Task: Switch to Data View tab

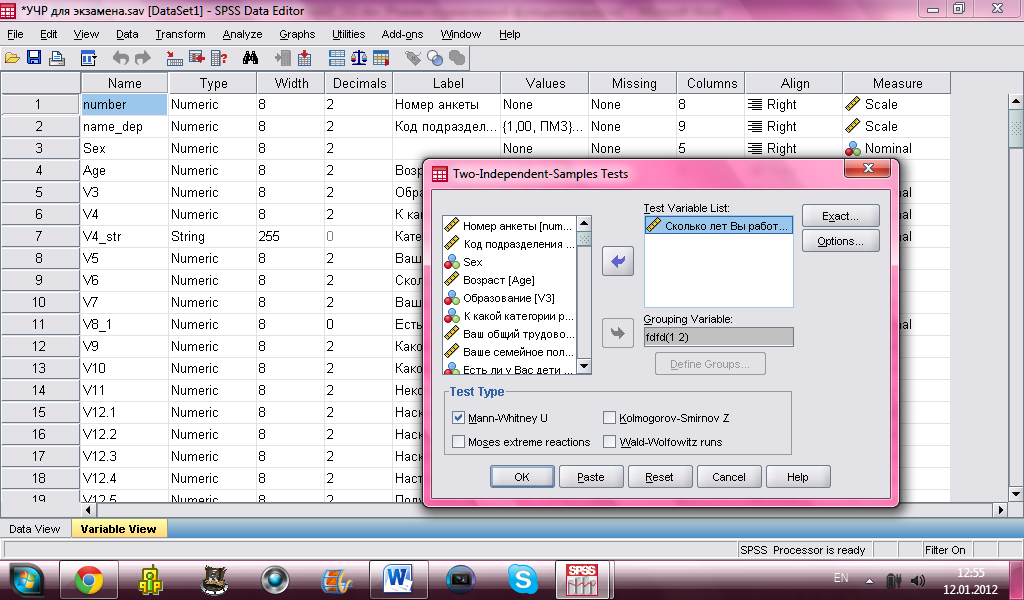Action: (x=35, y=529)
